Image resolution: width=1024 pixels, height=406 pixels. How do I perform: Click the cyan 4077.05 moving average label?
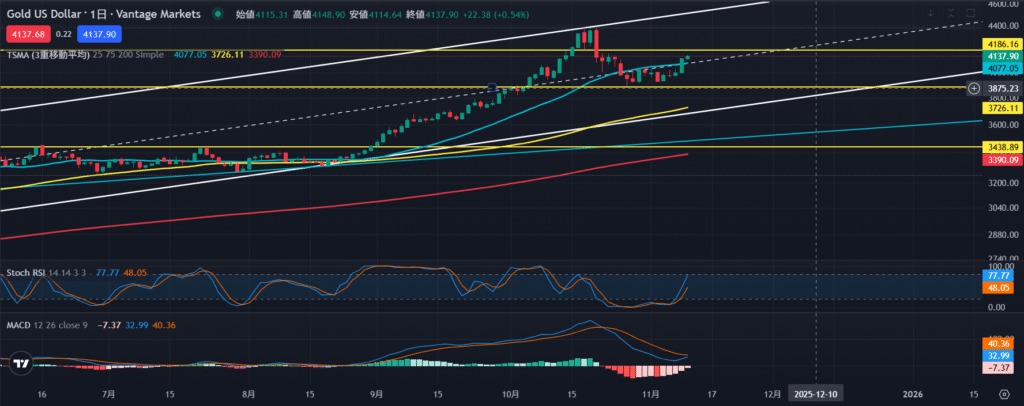coord(1001,70)
